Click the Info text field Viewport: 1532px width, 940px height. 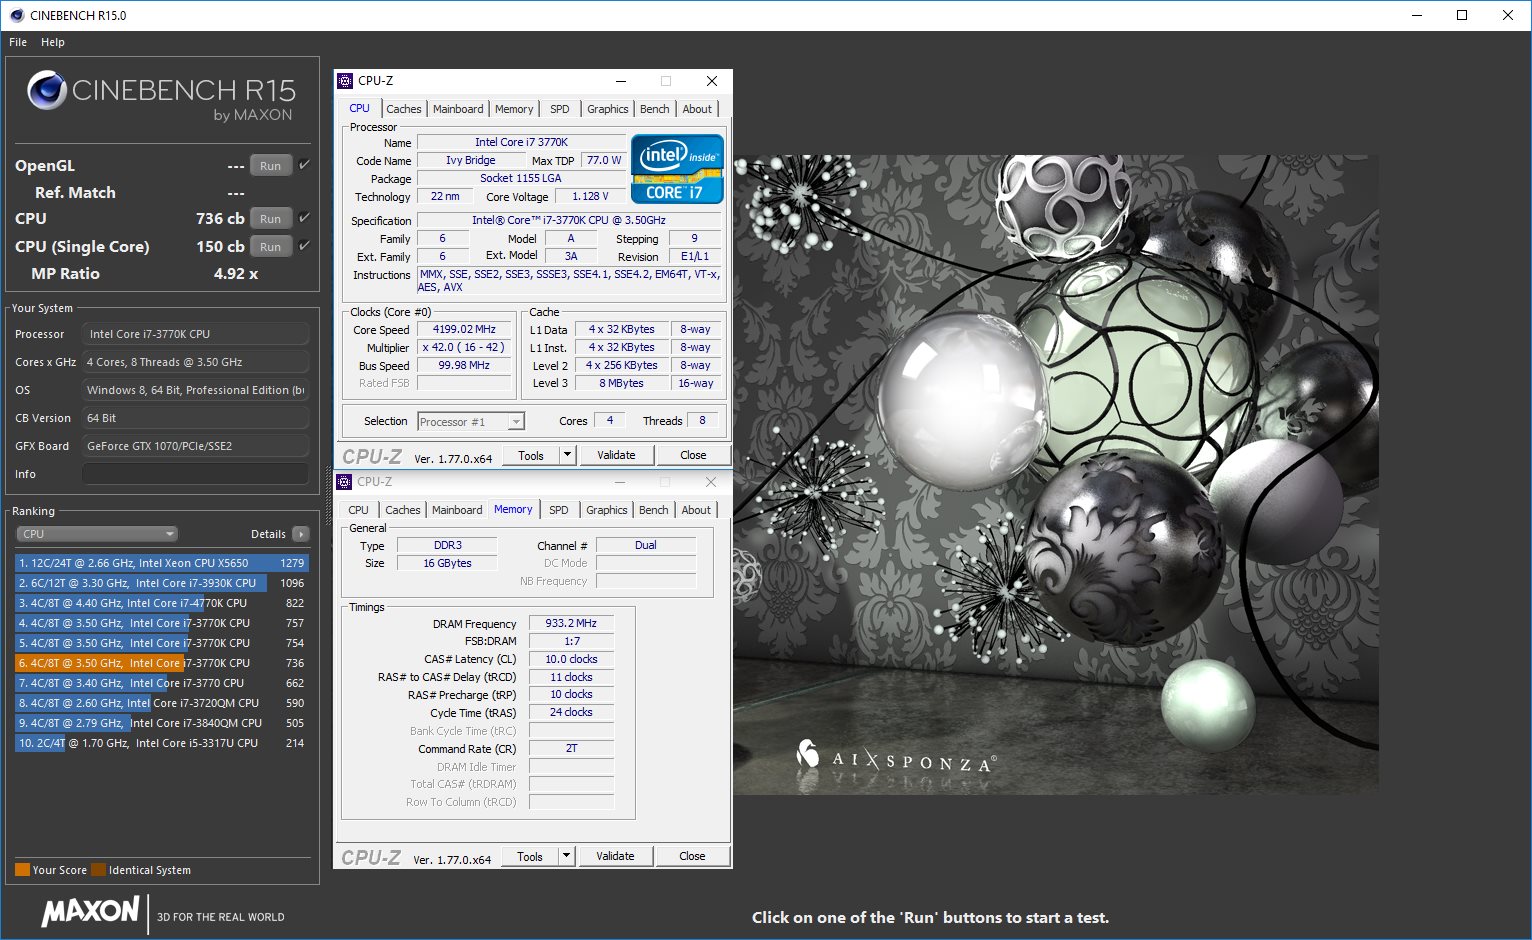point(195,474)
